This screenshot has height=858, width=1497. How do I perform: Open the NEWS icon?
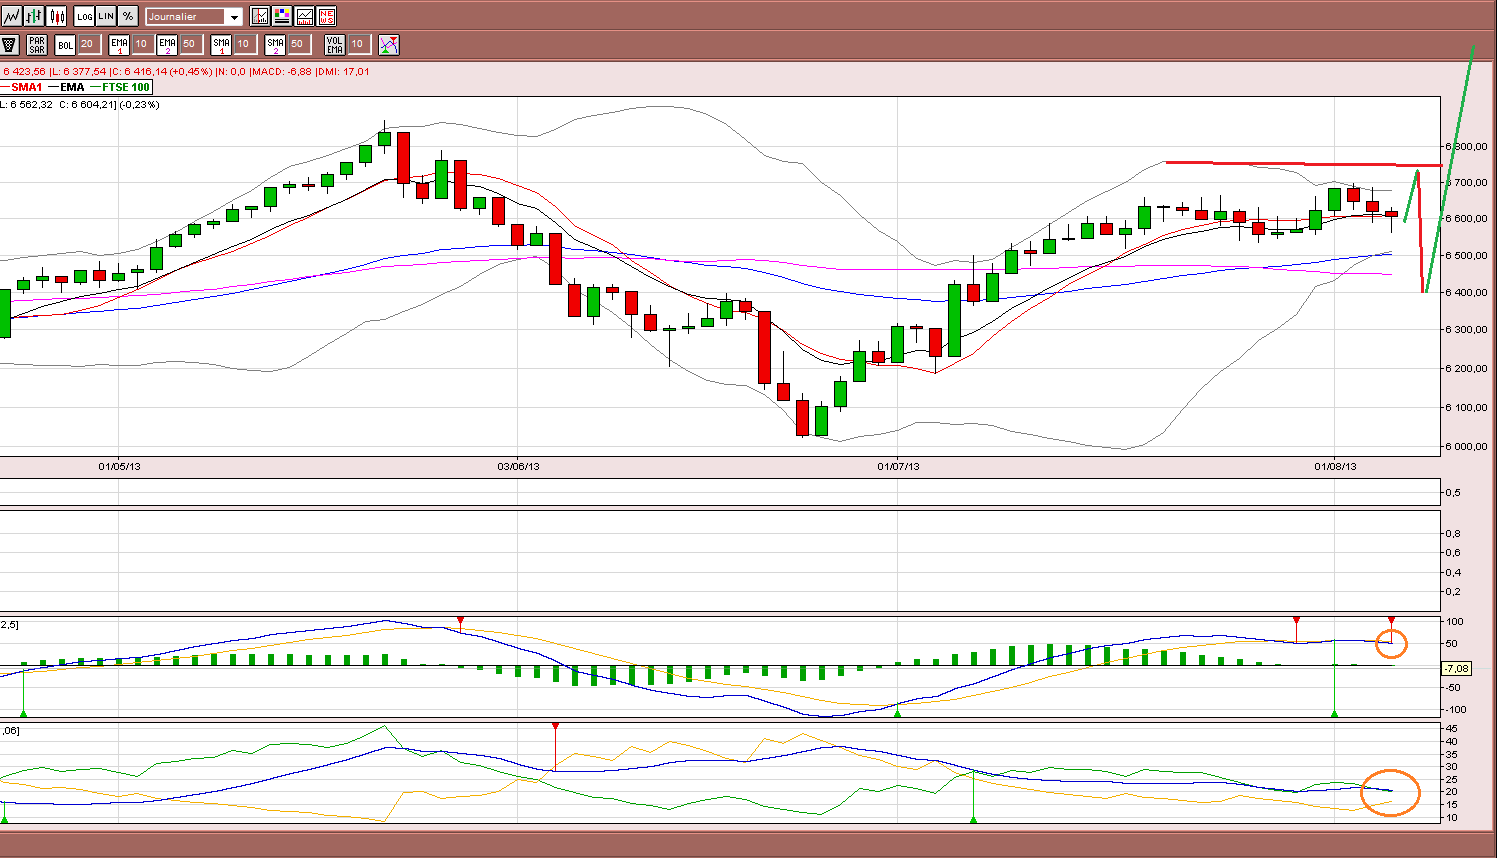pos(326,16)
